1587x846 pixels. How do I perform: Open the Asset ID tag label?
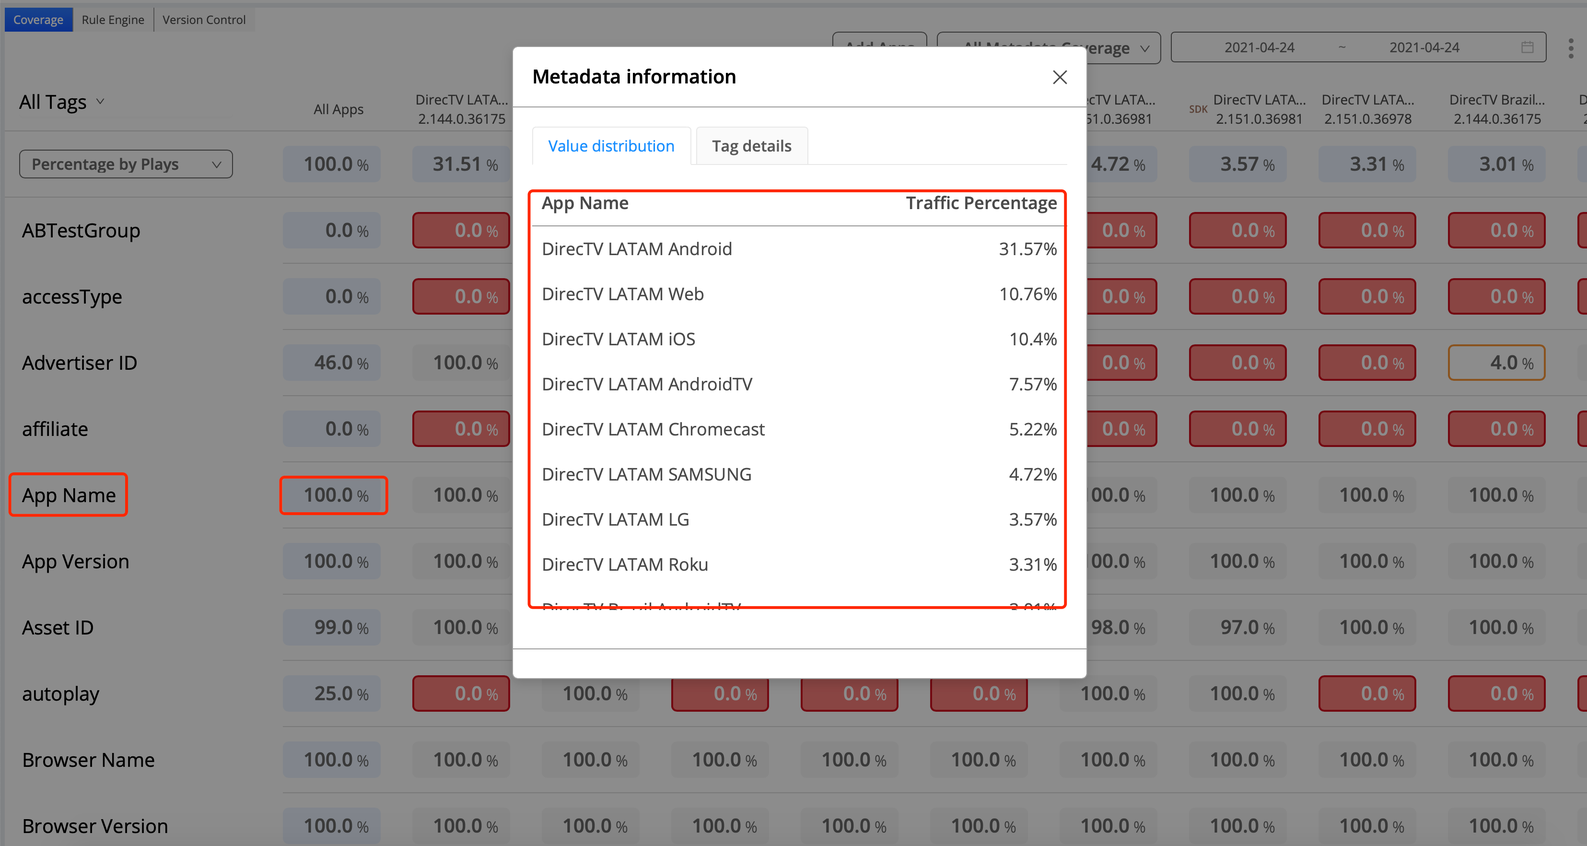(x=58, y=627)
